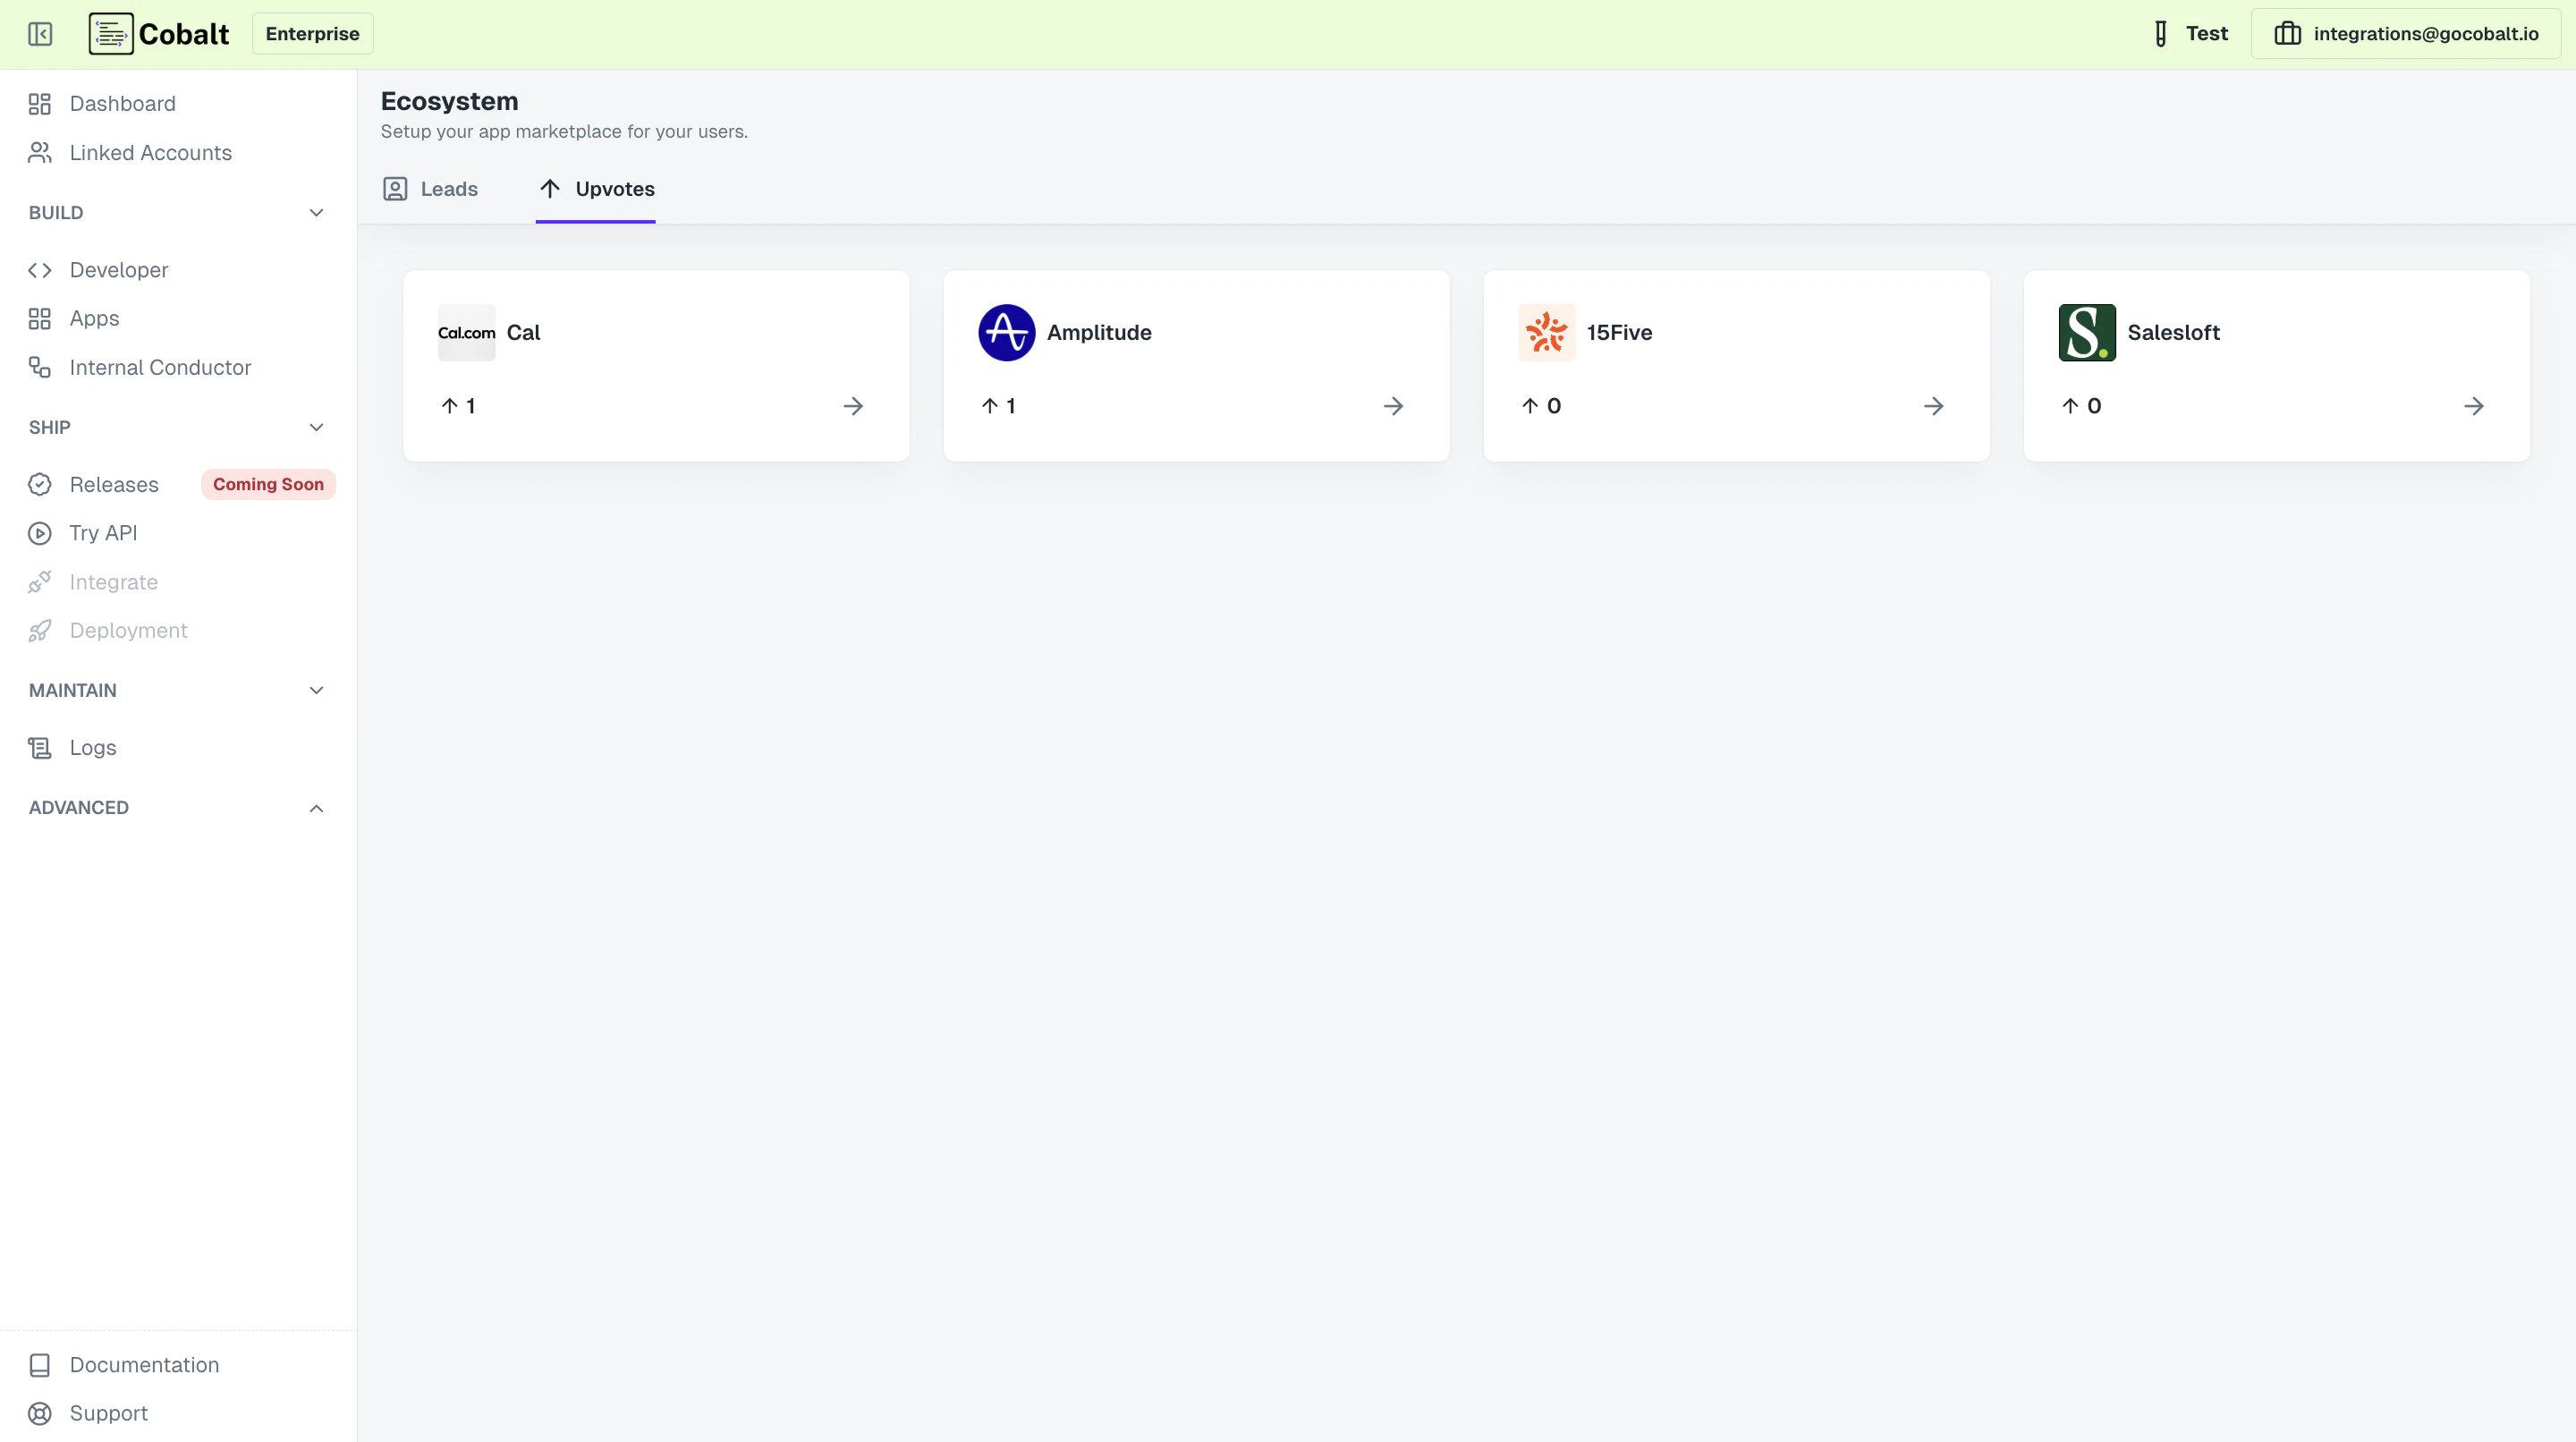Open the Test environment toggle icon

[2160, 33]
